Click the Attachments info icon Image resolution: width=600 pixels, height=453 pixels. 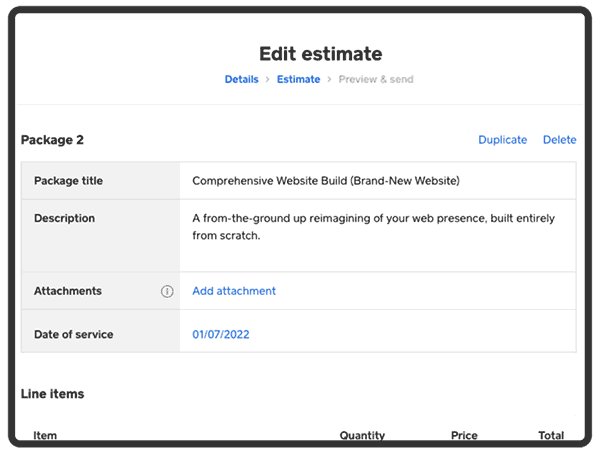tap(167, 291)
